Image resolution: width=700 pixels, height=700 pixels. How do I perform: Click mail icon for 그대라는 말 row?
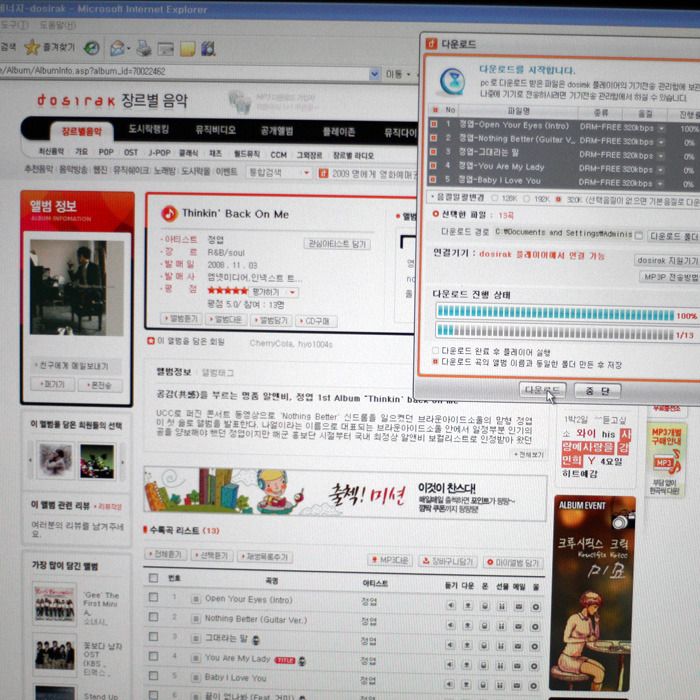518,646
